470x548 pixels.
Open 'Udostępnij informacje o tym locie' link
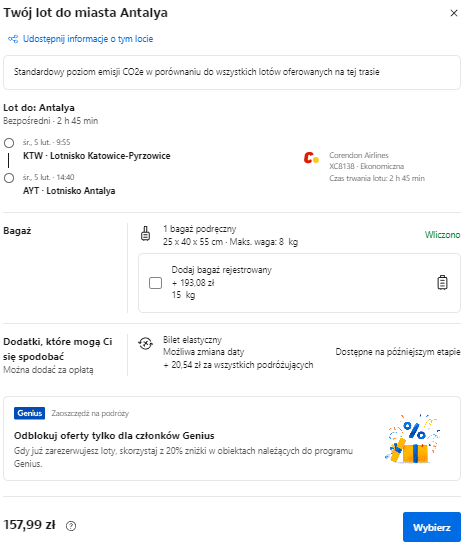[x=88, y=39]
